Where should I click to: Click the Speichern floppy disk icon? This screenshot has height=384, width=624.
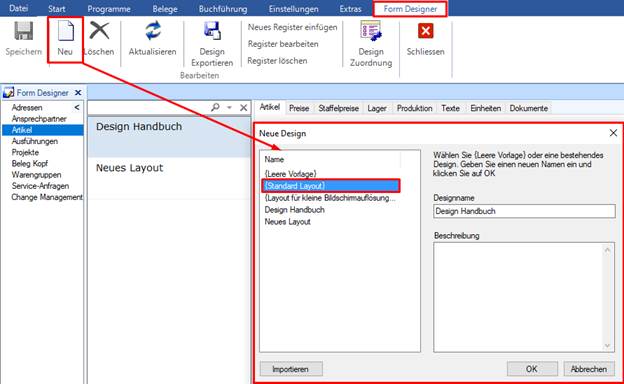coord(23,31)
